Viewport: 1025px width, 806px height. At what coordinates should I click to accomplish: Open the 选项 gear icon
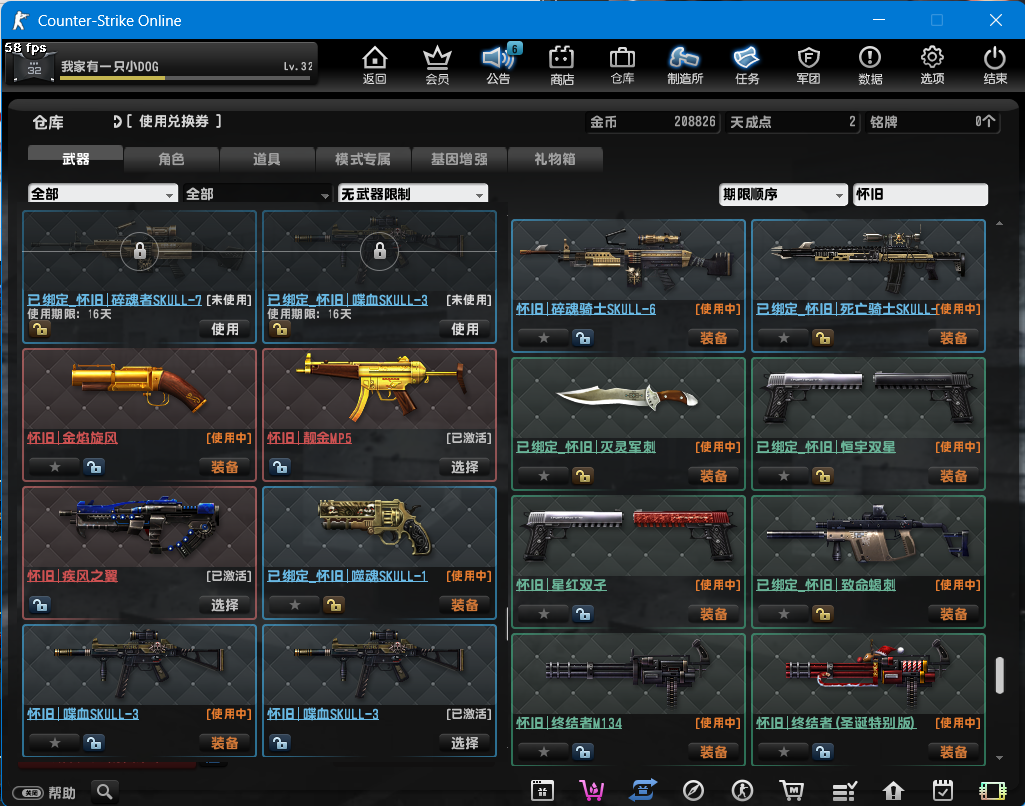[932, 65]
